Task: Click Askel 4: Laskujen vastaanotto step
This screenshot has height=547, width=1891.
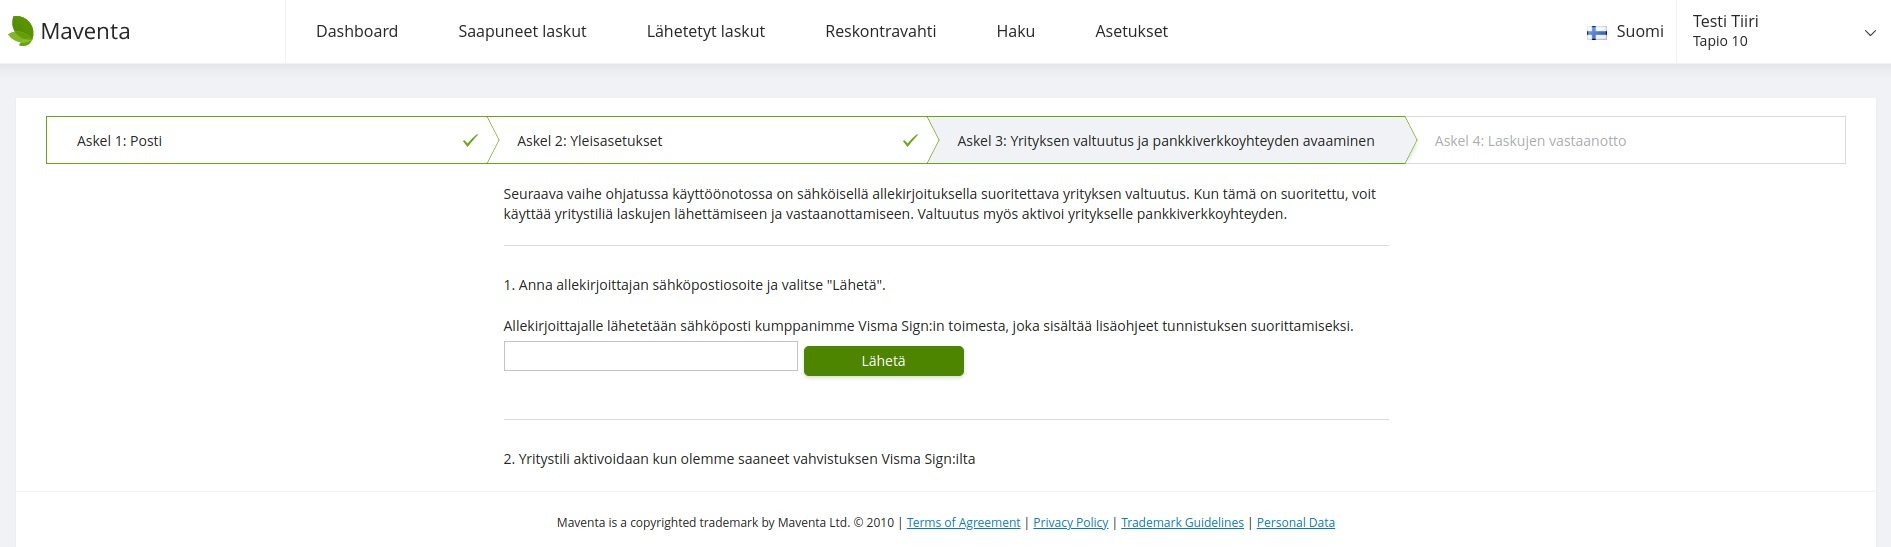Action: [x=1530, y=141]
